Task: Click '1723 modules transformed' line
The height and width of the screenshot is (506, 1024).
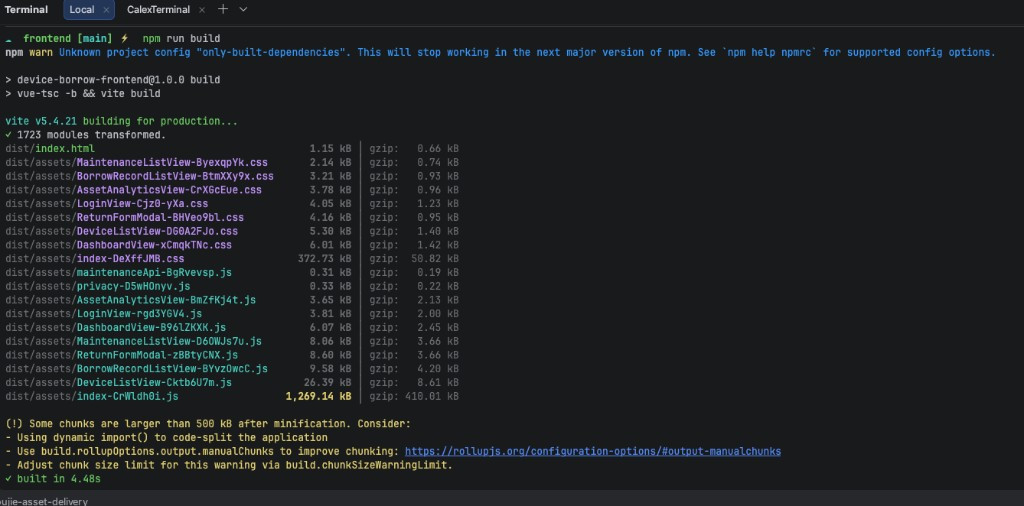Action: tap(86, 135)
